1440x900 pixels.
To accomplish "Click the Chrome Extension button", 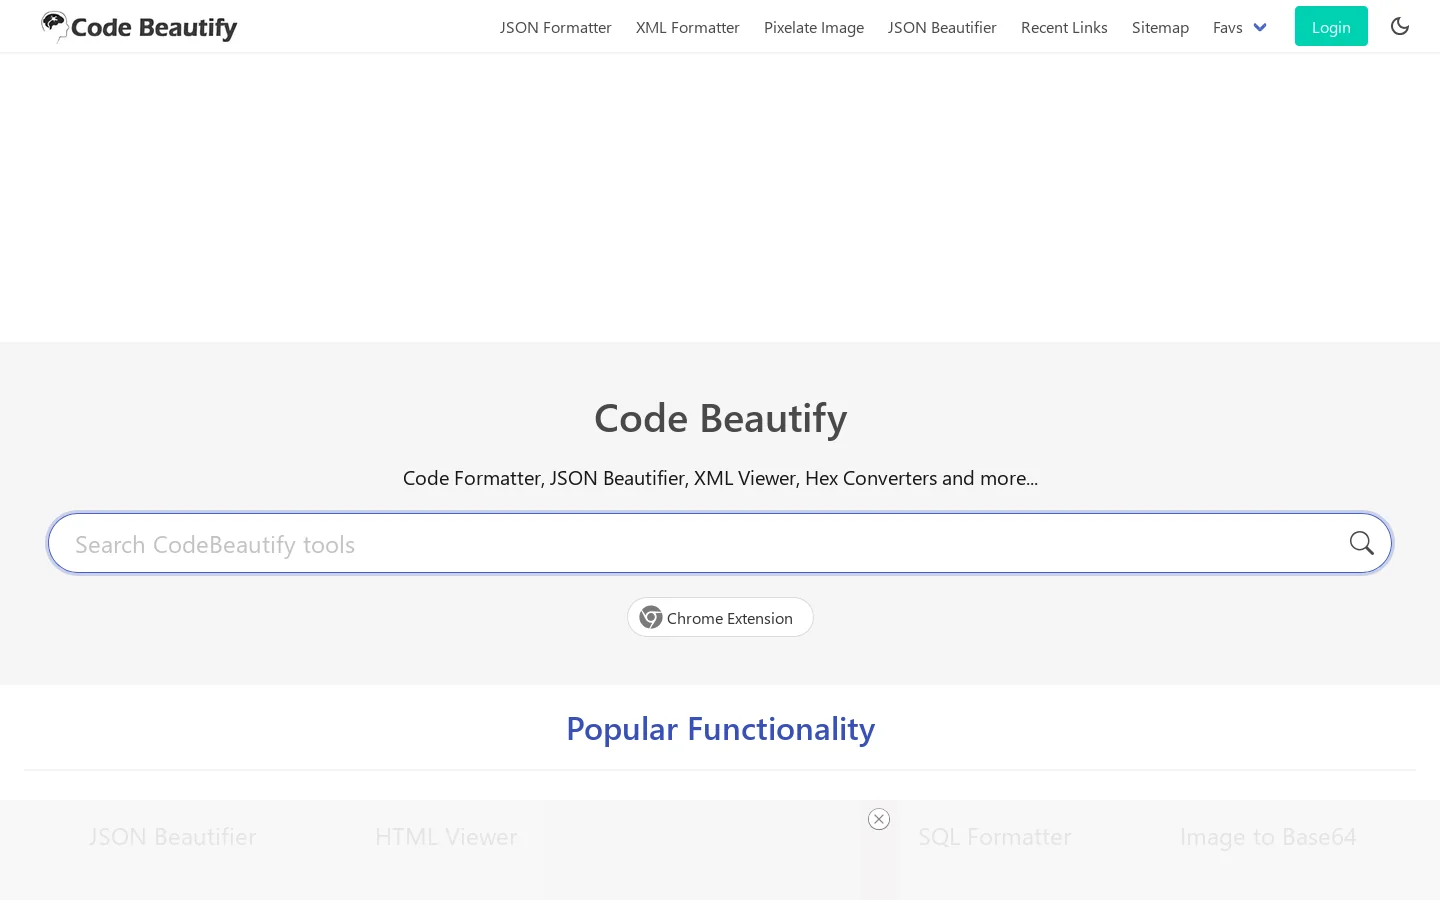I will [720, 617].
